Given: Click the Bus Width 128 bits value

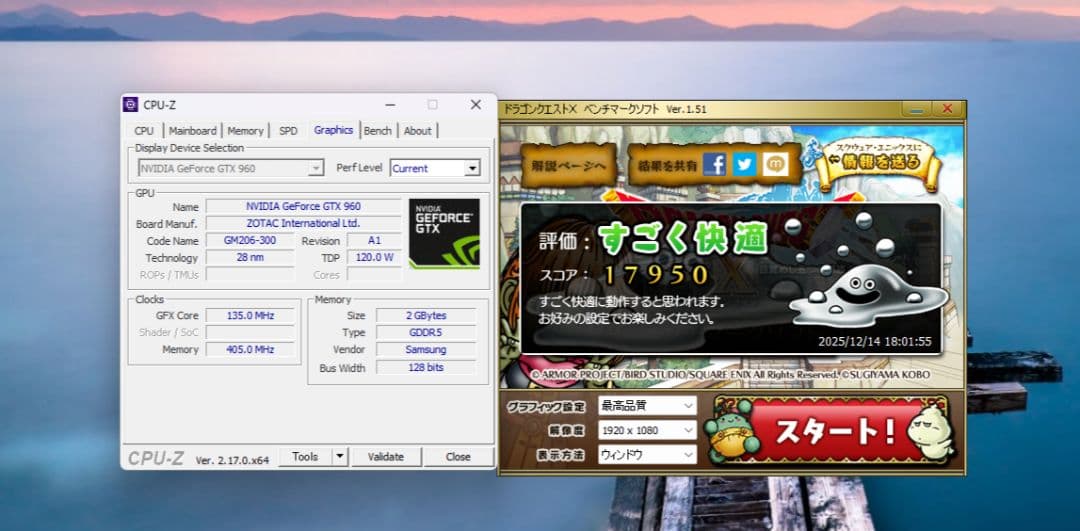Looking at the screenshot, I should click(x=426, y=367).
